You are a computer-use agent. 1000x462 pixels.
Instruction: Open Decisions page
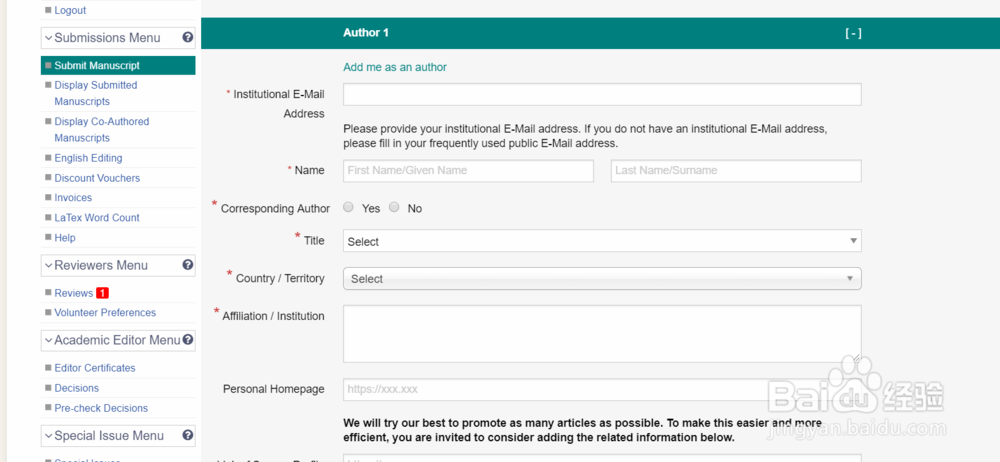[x=77, y=388]
